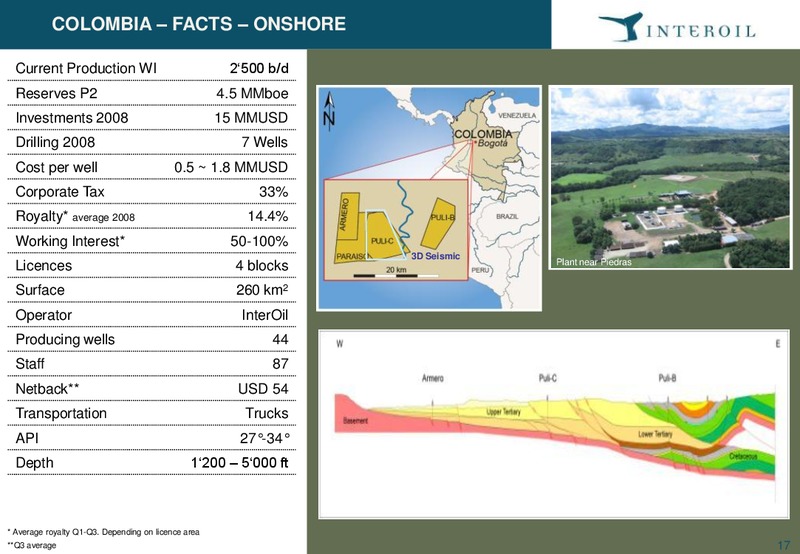This screenshot has width=800, height=554.
Task: Click the value 'Trucks'
Action: [266, 414]
